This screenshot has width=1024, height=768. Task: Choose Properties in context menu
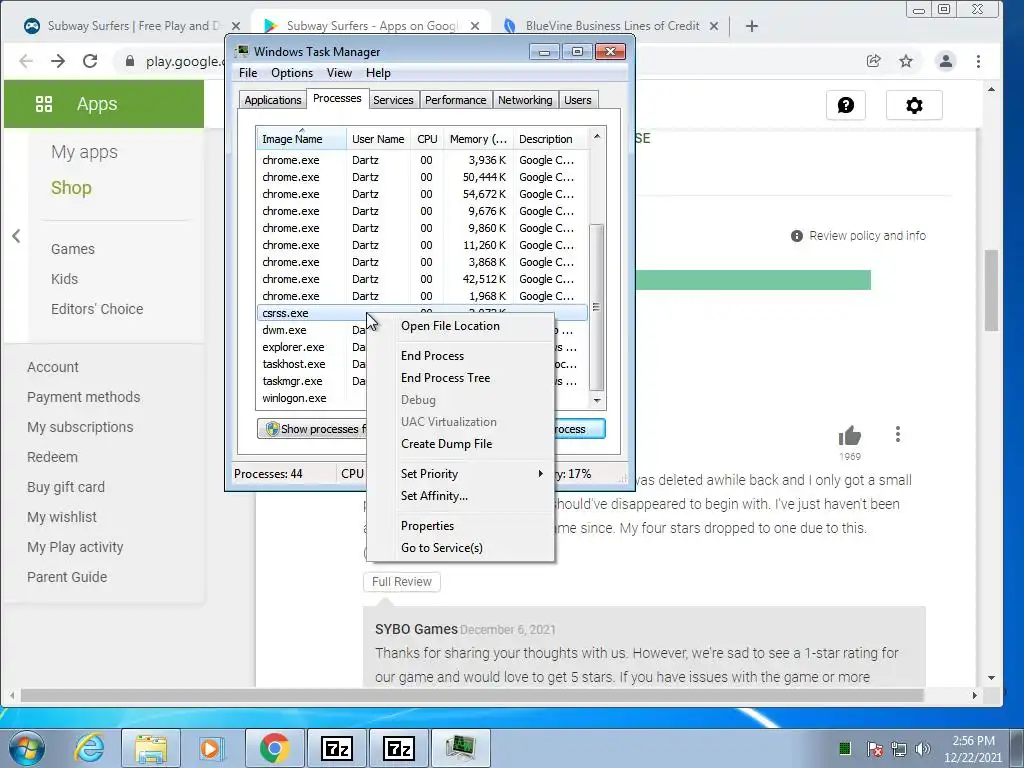[460, 526]
